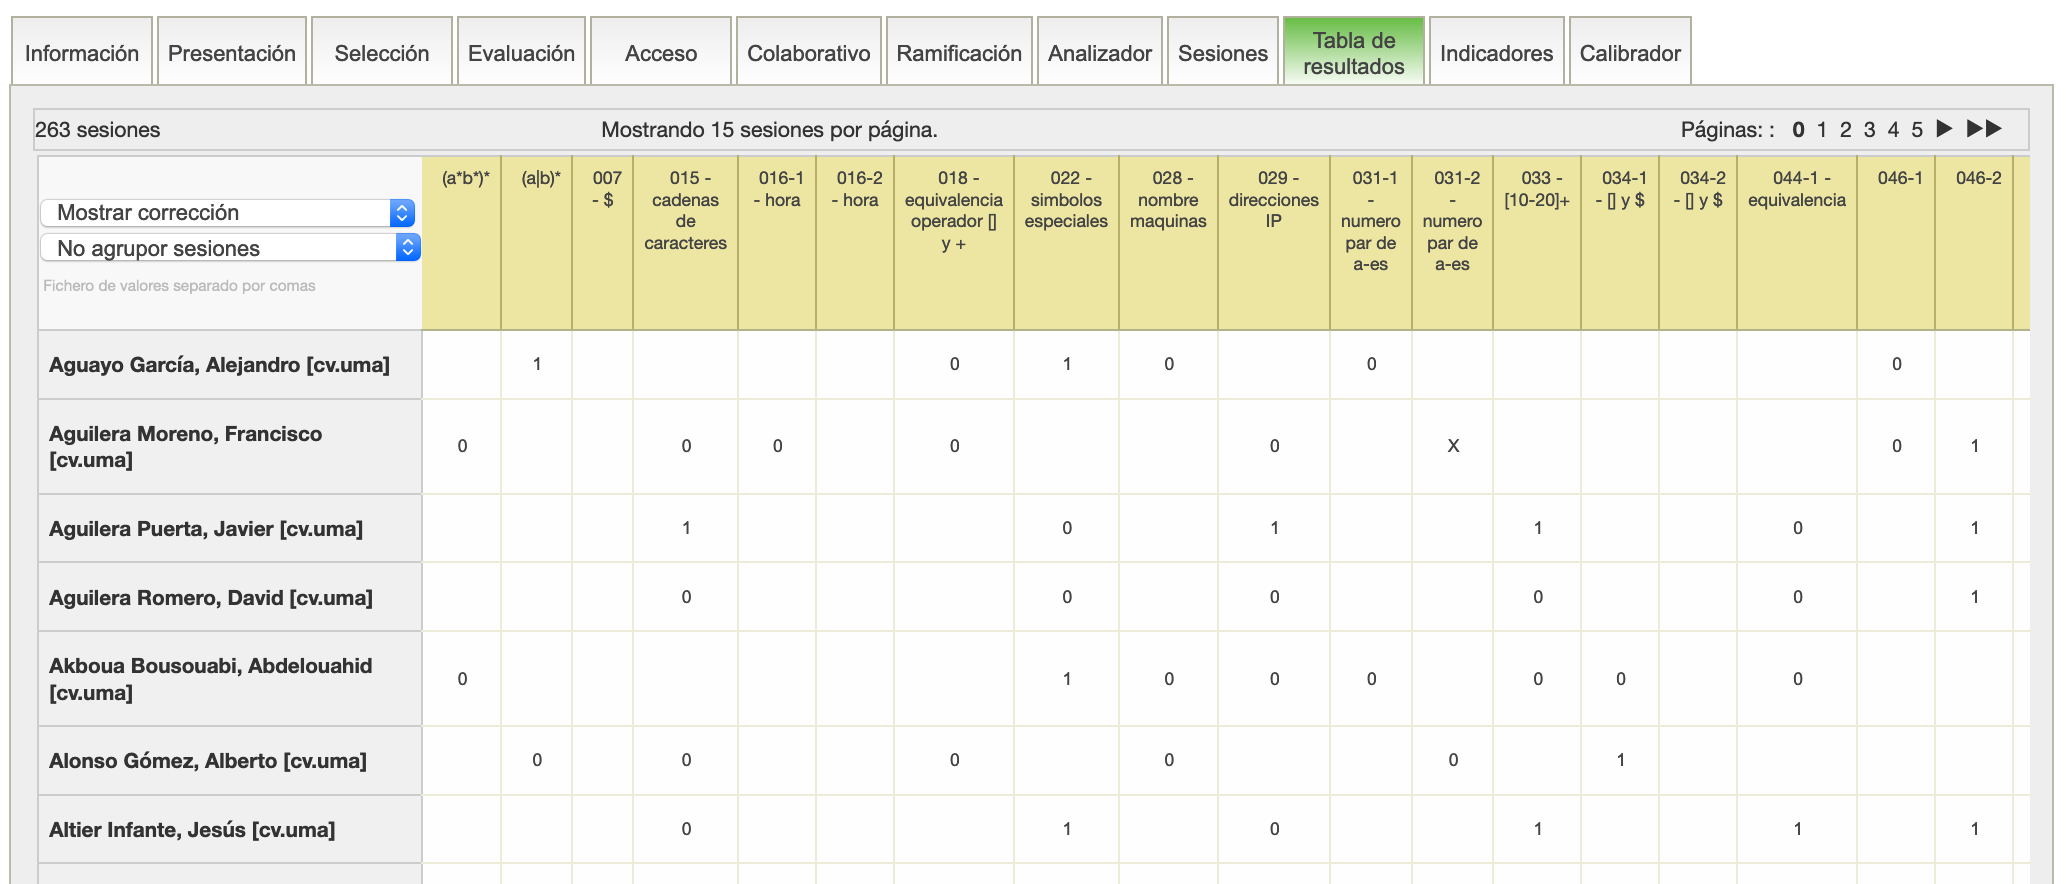Click the 022 - simbolos especiales column header
2070x884 pixels.
(1065, 199)
